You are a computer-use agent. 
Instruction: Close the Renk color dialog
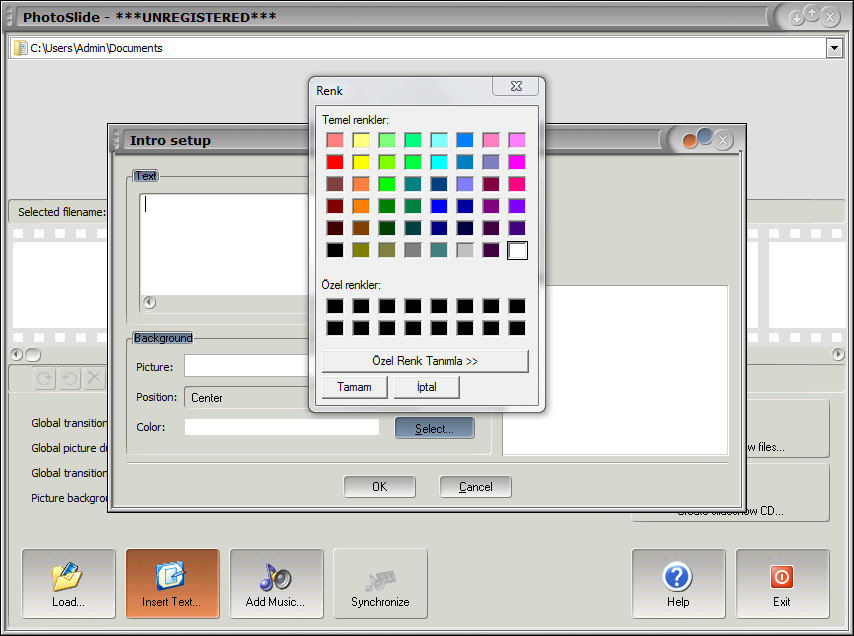click(516, 86)
